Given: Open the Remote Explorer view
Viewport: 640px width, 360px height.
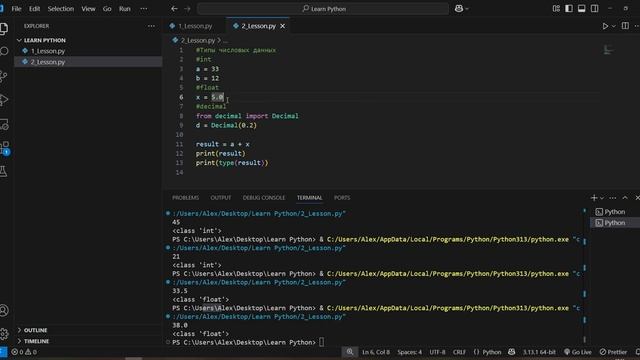Looking at the screenshot, I should pos(4,124).
